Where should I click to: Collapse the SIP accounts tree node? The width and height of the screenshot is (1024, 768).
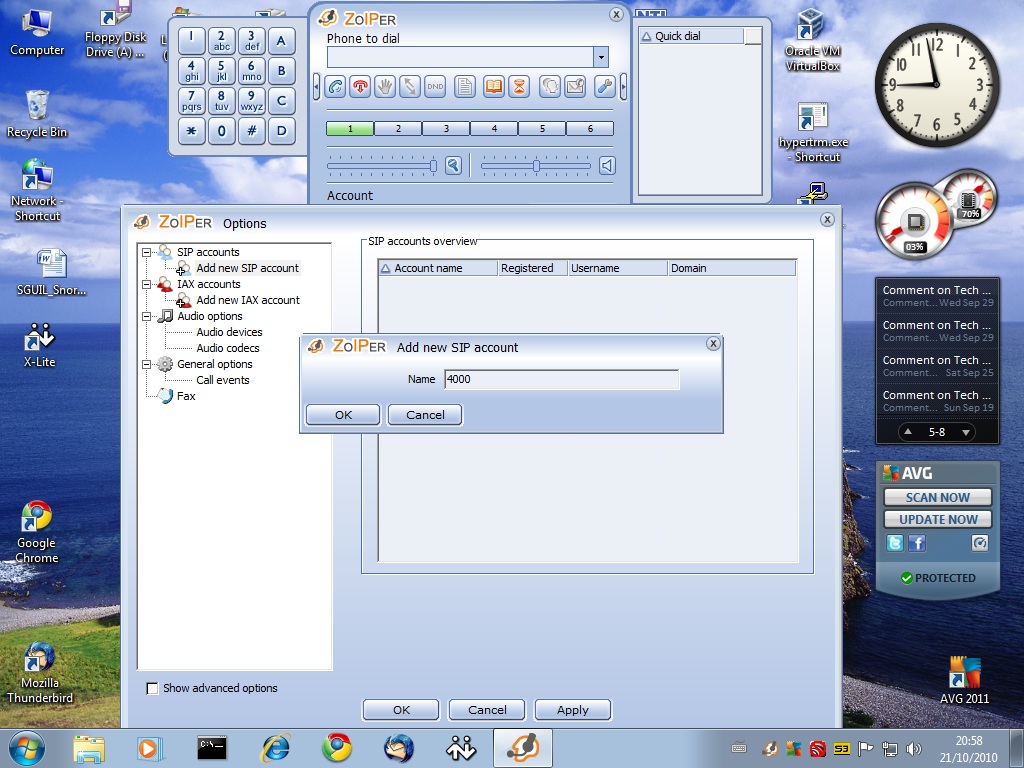tap(147, 252)
